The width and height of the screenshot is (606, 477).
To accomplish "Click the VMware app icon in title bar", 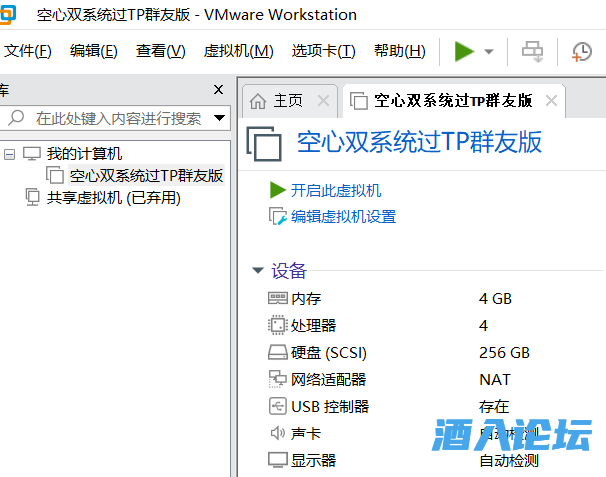I will (7, 14).
